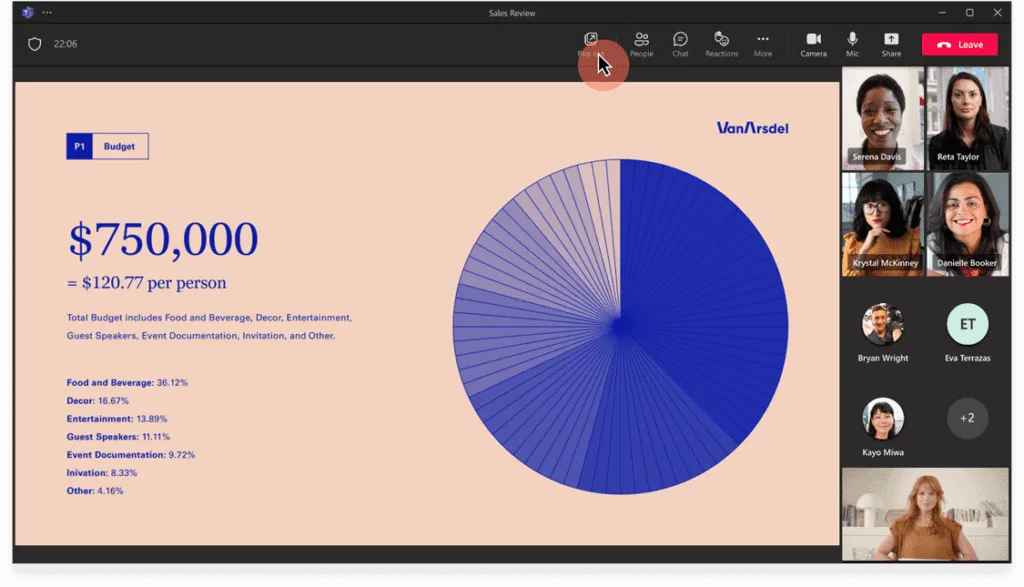The image size is (1024, 587).
Task: Expand the +2 hidden participants tile
Action: click(967, 418)
